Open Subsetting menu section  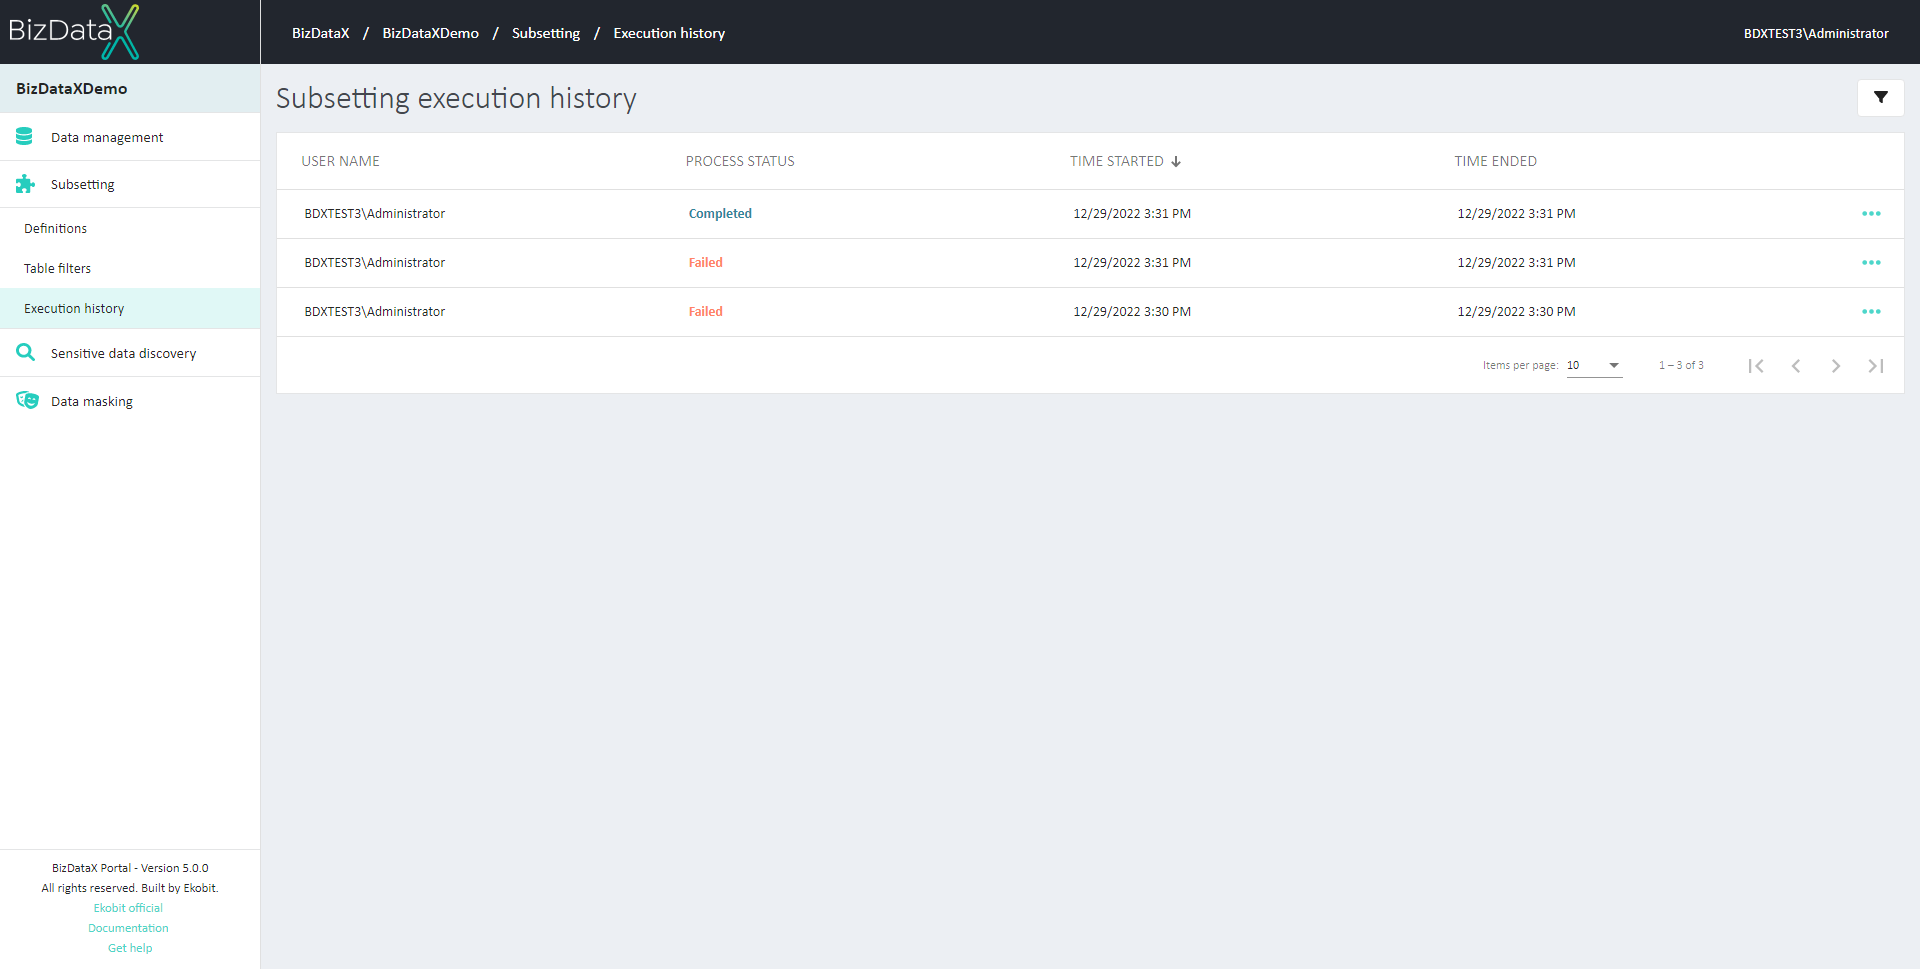pyautogui.click(x=130, y=184)
